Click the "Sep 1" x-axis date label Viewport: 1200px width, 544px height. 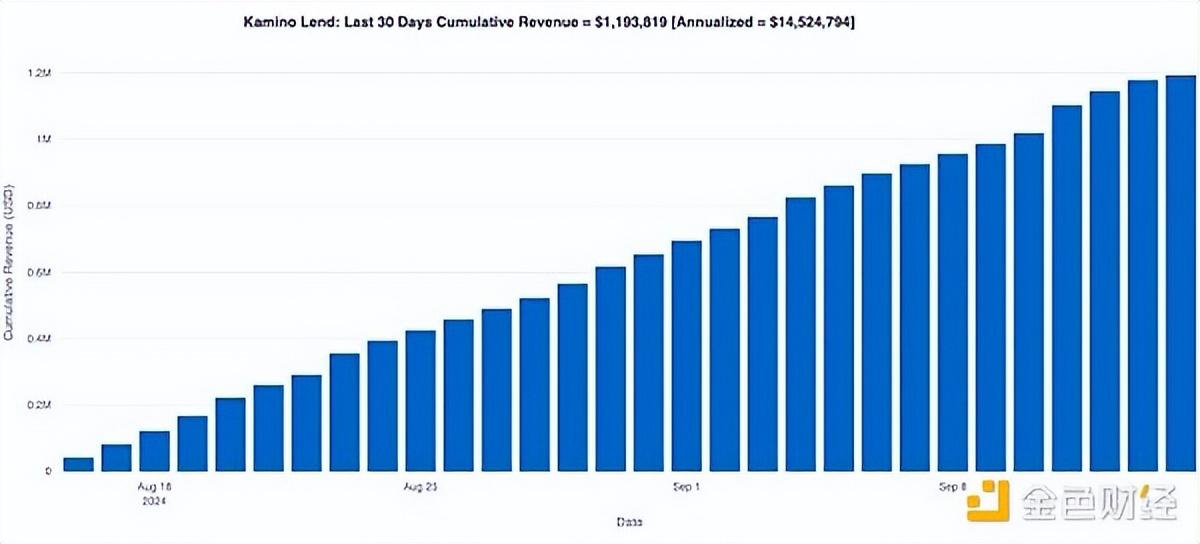686,487
